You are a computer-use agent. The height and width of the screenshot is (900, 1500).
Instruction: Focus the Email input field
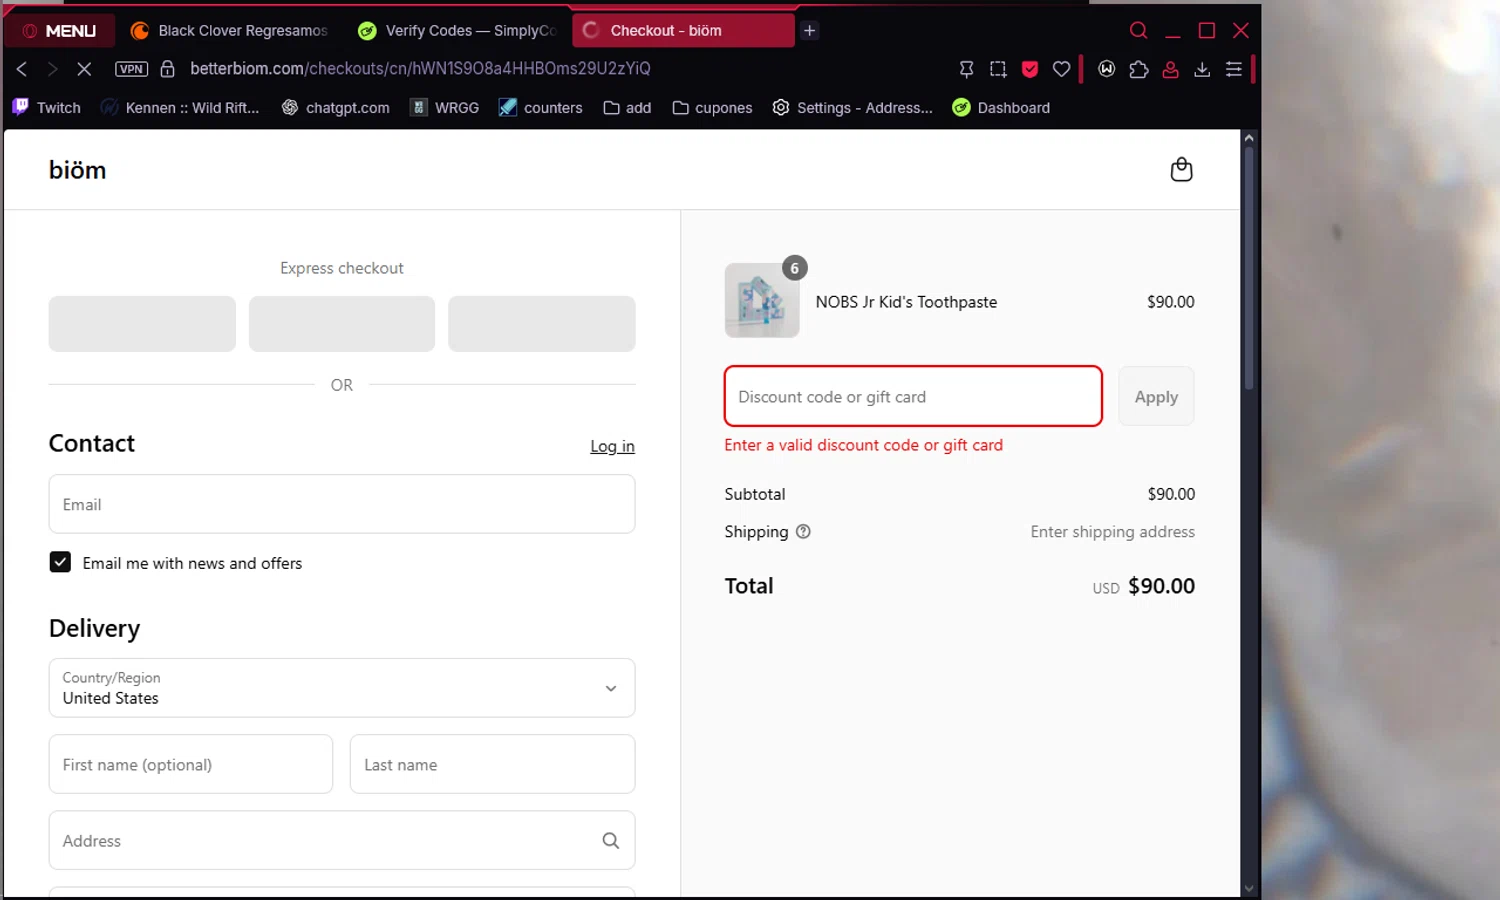click(342, 504)
